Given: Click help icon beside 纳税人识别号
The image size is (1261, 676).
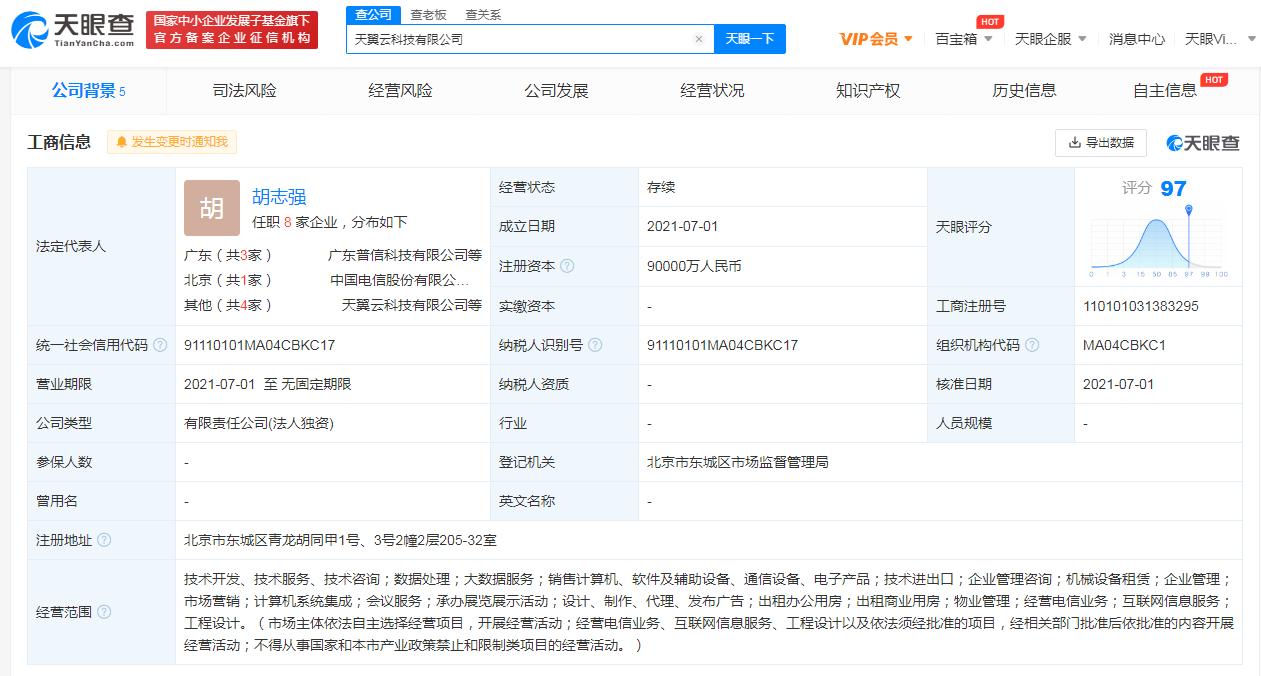Looking at the screenshot, I should tap(596, 345).
